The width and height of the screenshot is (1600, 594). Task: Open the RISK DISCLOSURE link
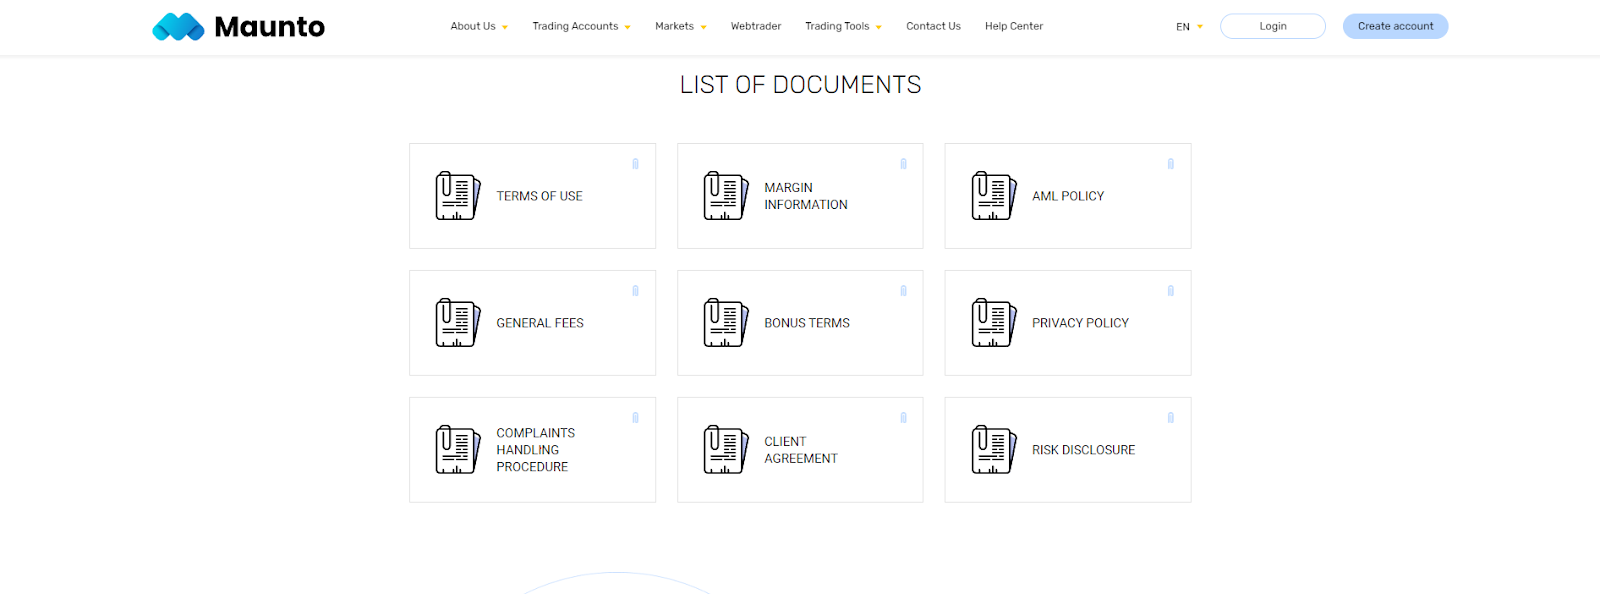coord(1083,450)
